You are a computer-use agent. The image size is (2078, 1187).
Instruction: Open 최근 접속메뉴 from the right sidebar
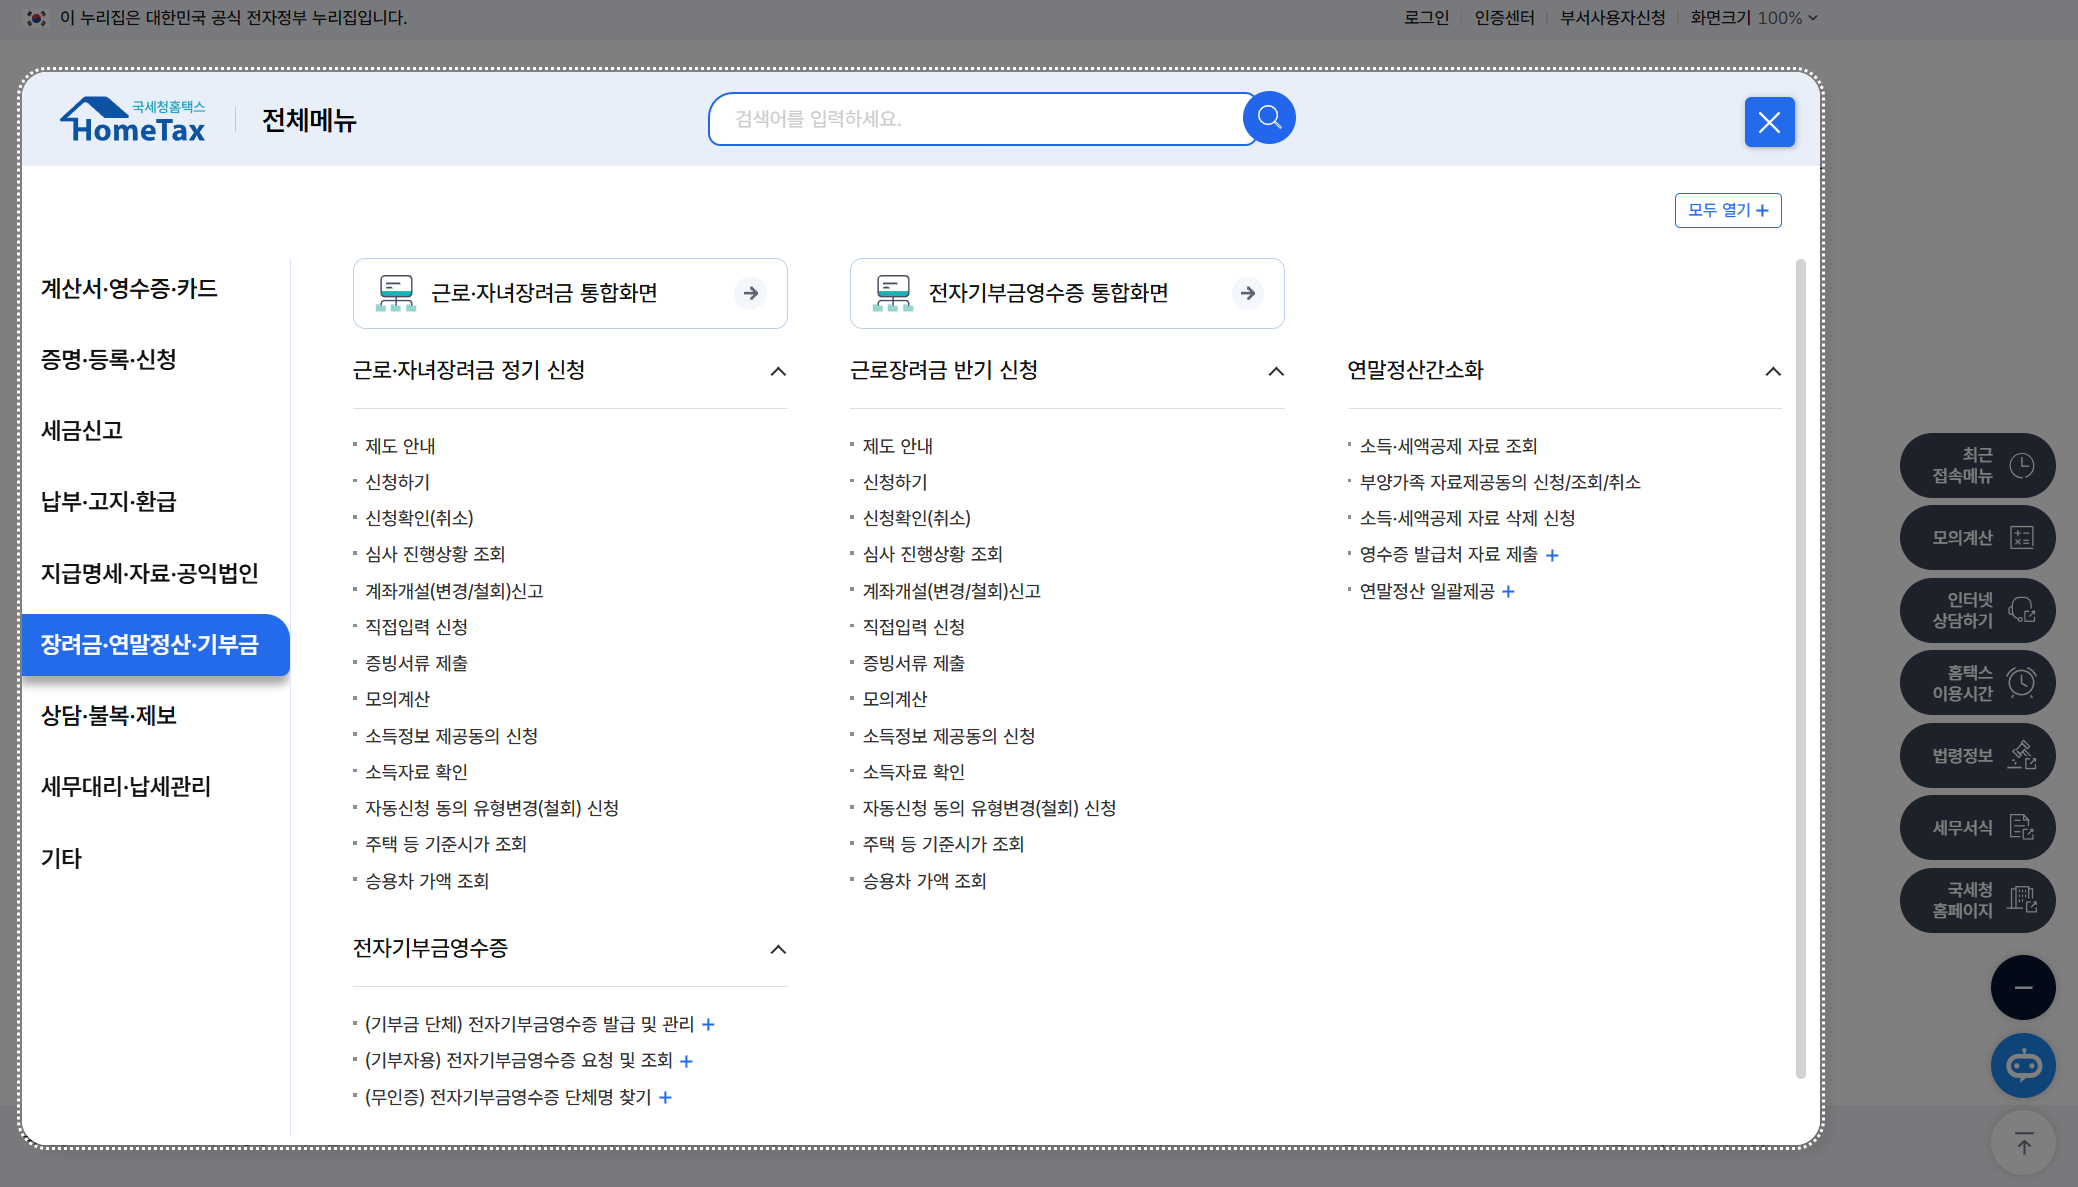[x=1976, y=465]
